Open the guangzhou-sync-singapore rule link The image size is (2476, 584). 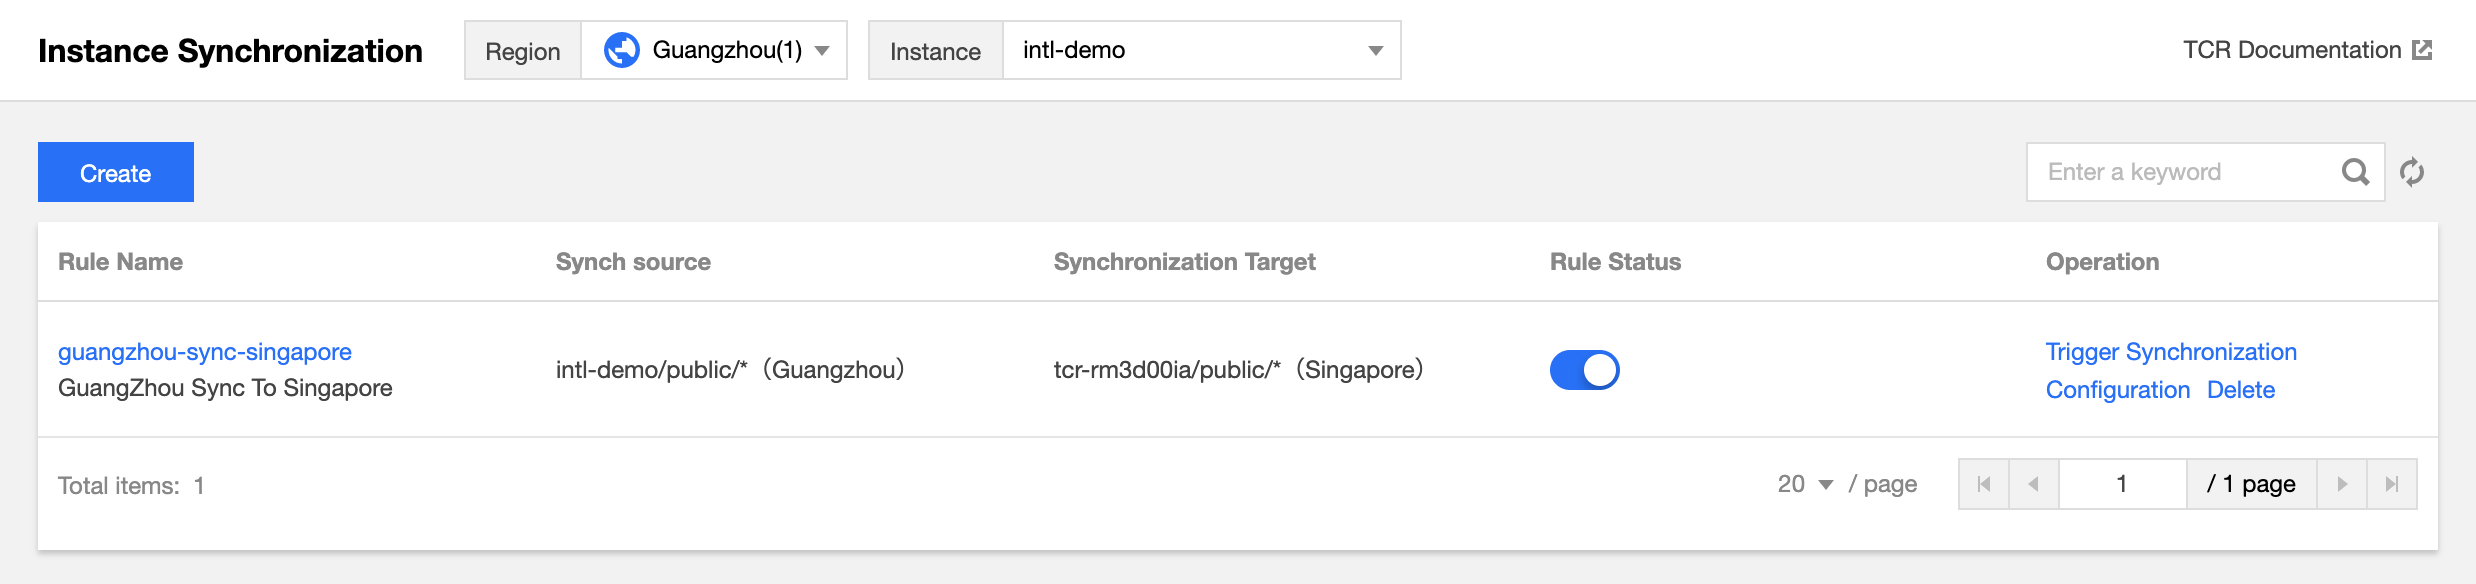(205, 352)
